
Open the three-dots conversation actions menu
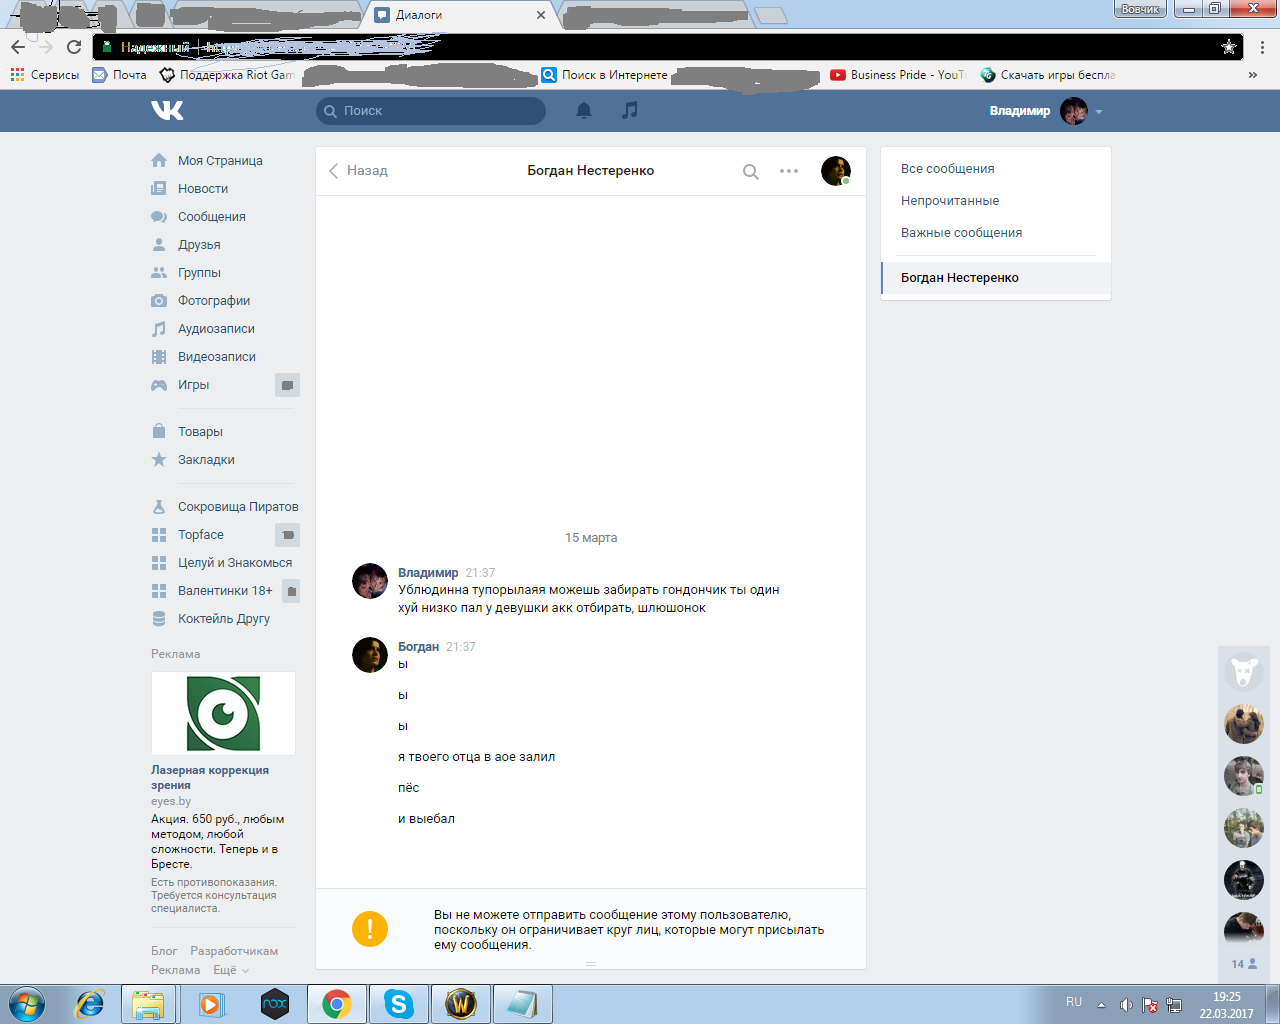click(x=789, y=171)
